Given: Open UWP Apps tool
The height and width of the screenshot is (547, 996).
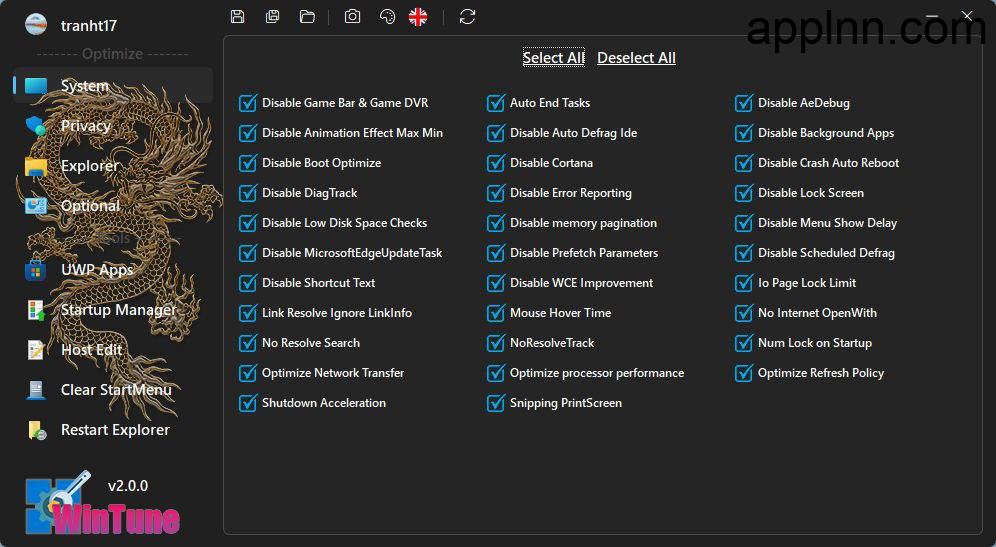Looking at the screenshot, I should coord(113,270).
